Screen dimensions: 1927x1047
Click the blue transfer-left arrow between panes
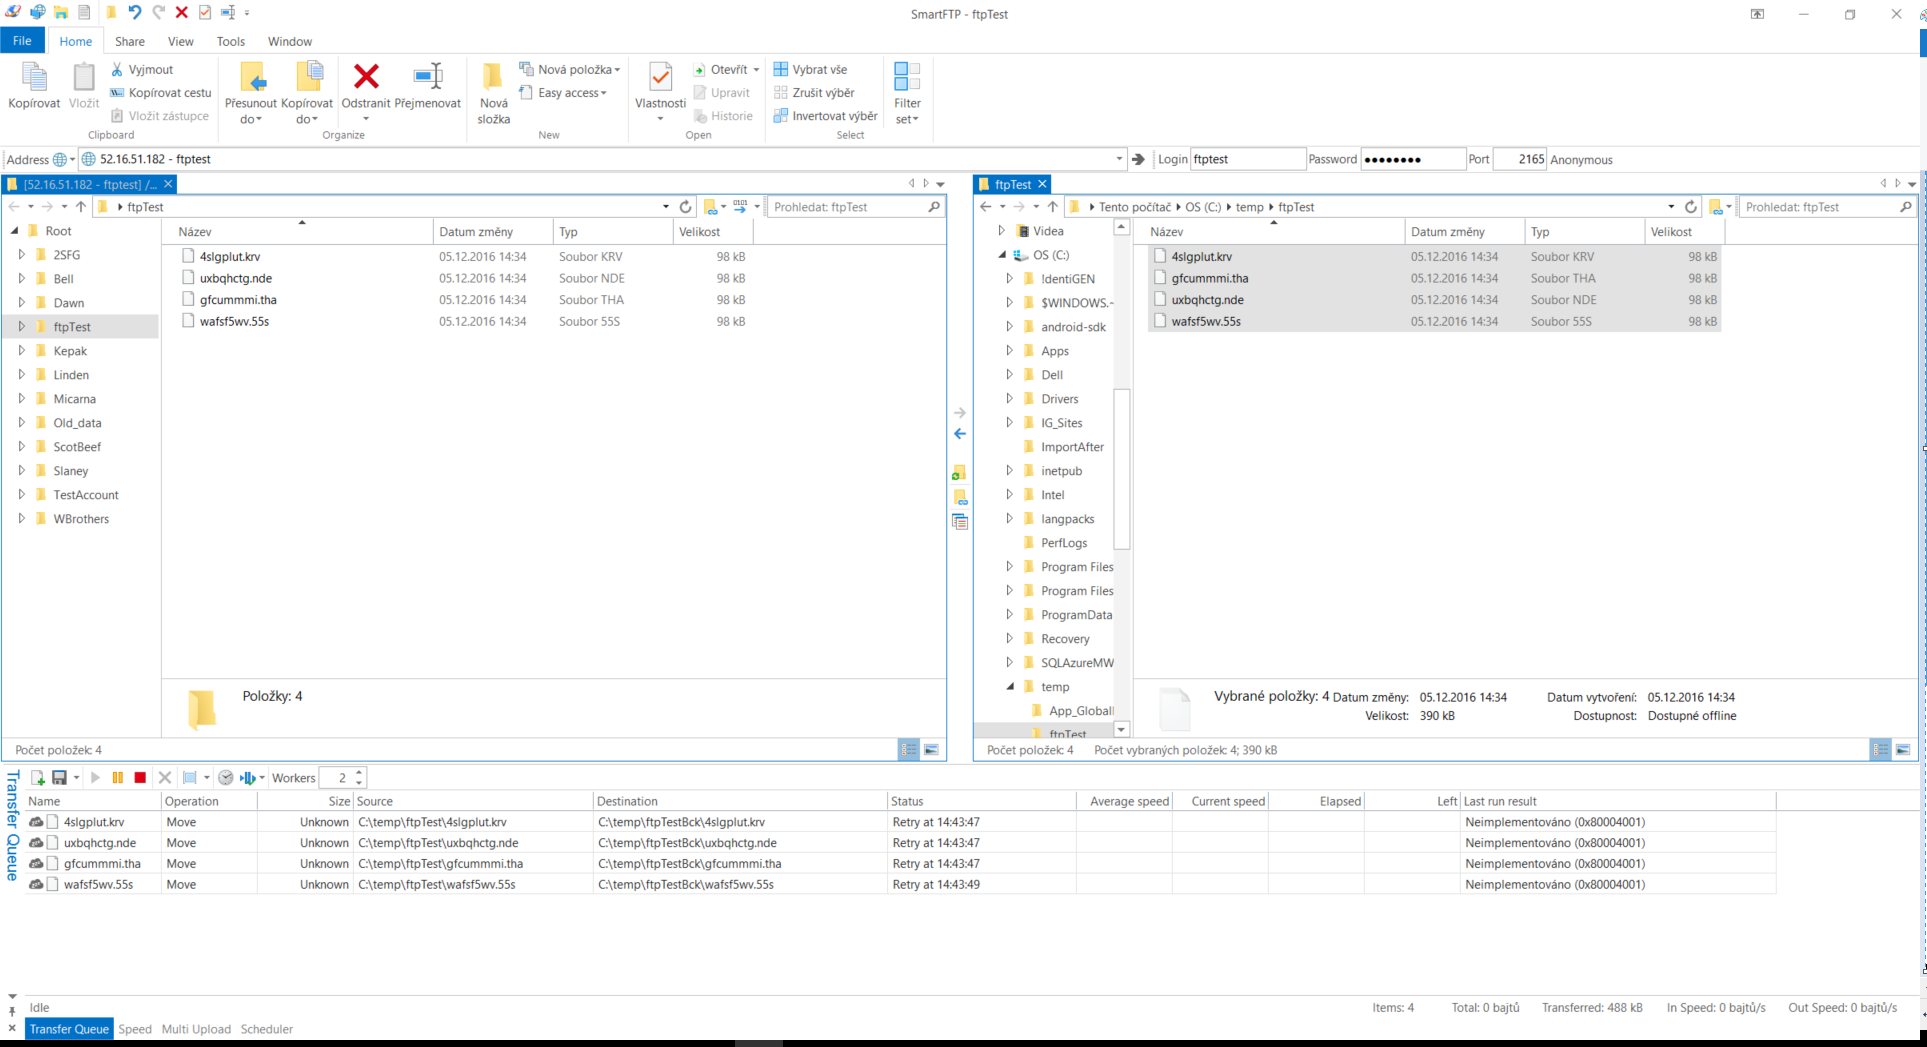coord(960,434)
